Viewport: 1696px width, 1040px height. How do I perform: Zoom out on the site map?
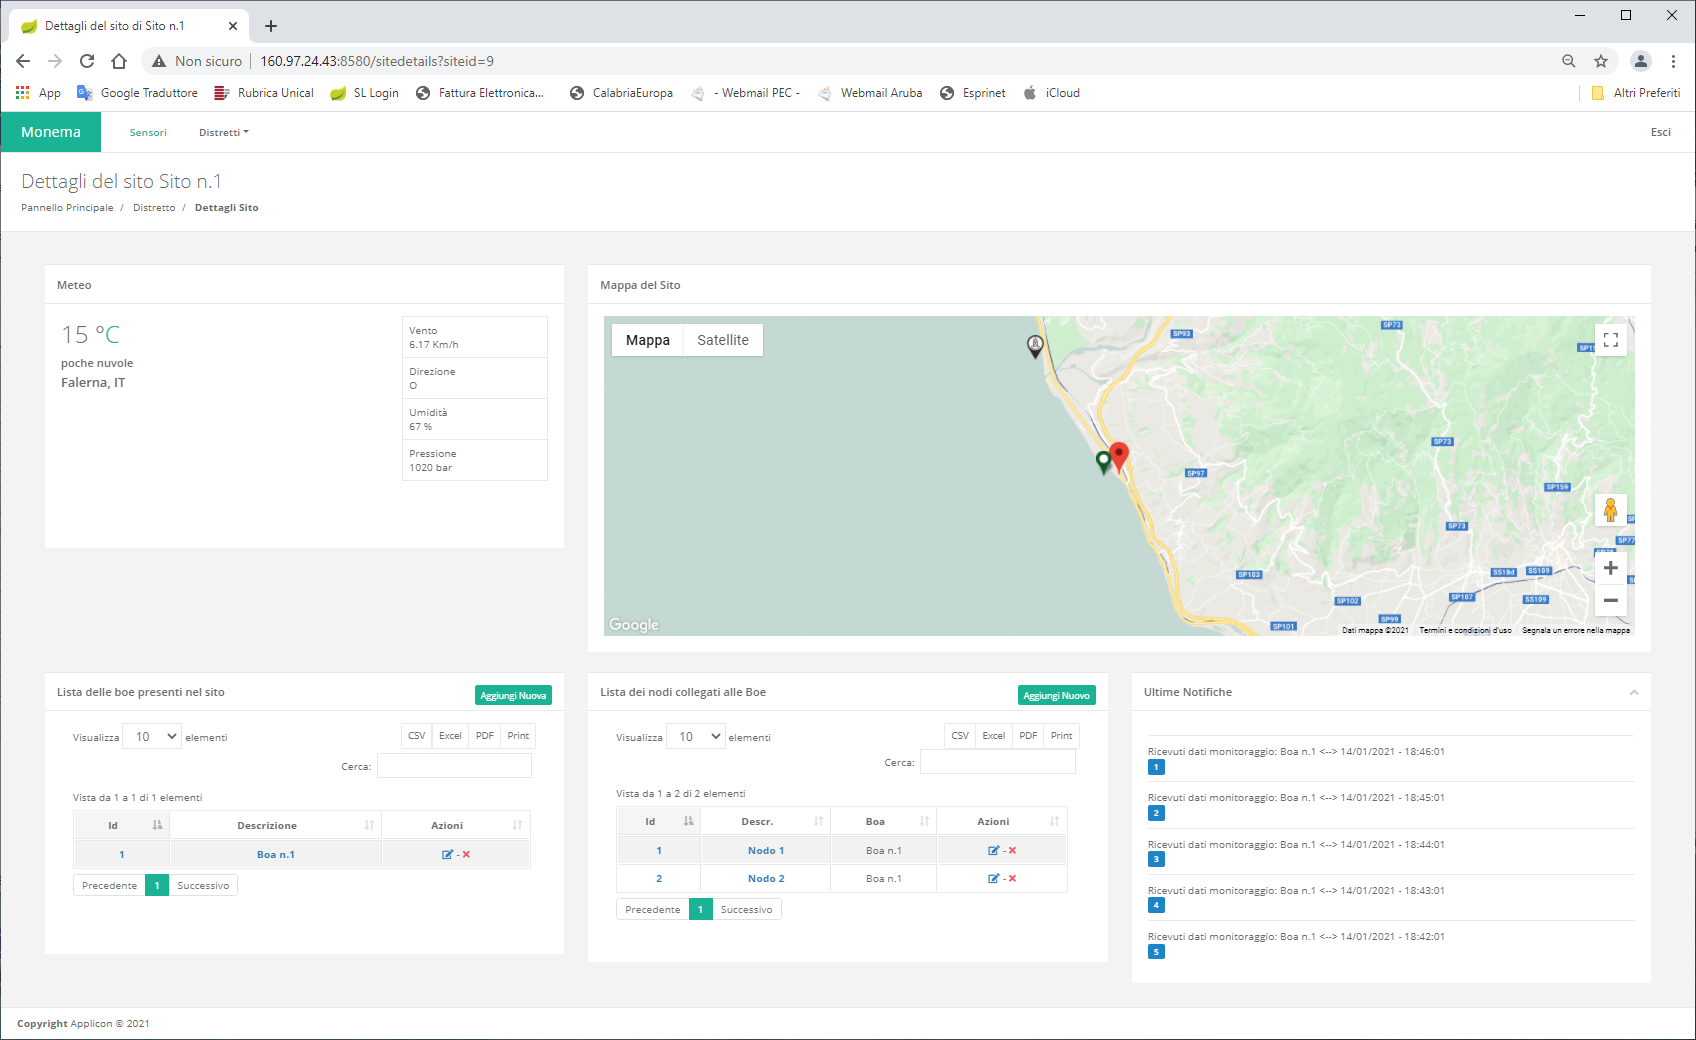(x=1610, y=600)
